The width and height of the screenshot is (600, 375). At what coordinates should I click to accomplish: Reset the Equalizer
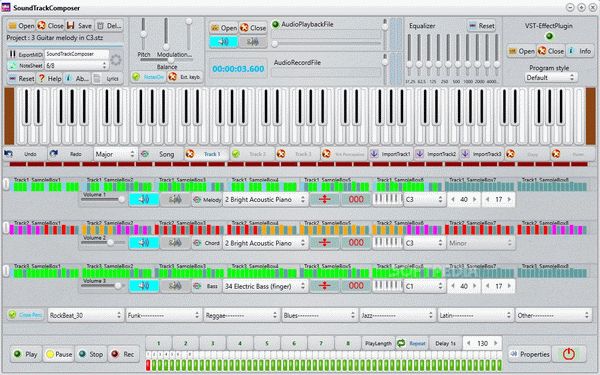(x=481, y=26)
